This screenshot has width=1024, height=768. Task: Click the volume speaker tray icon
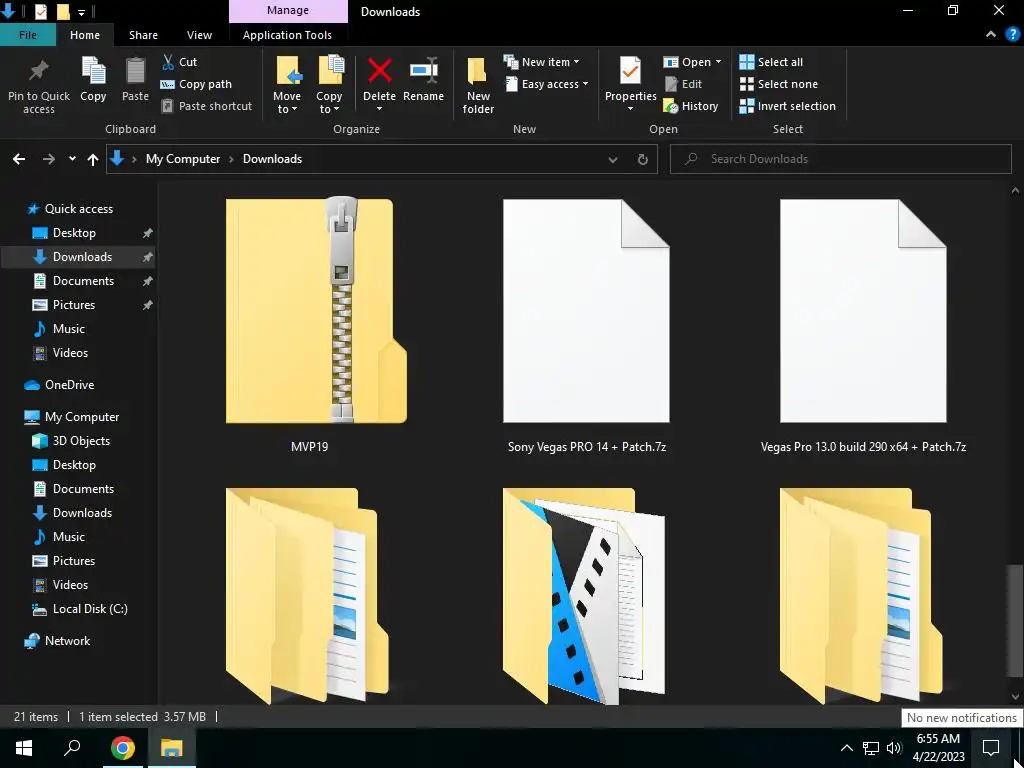[894, 748]
